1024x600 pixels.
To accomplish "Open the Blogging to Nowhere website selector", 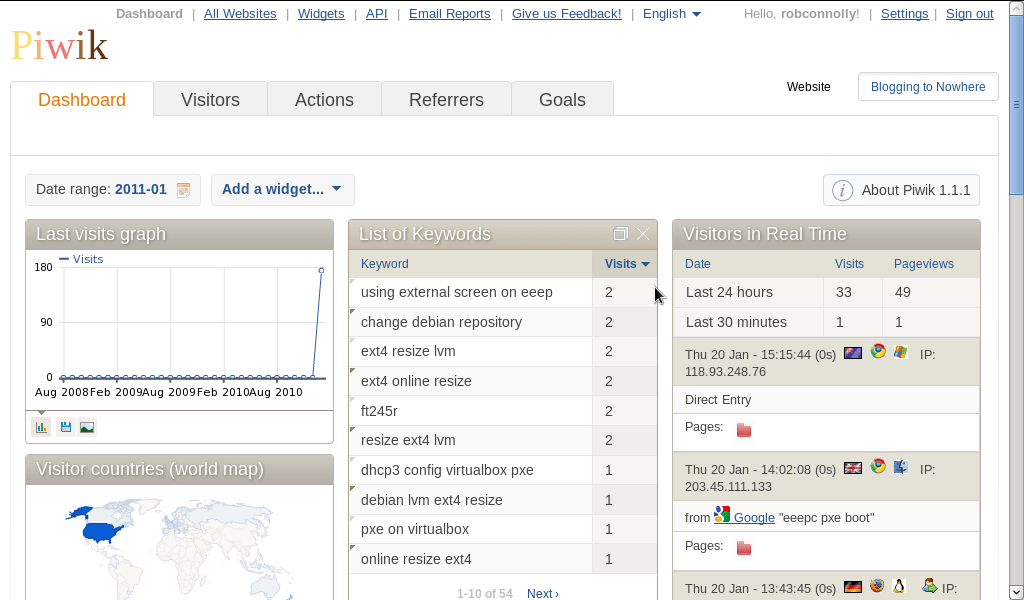I will 928,87.
